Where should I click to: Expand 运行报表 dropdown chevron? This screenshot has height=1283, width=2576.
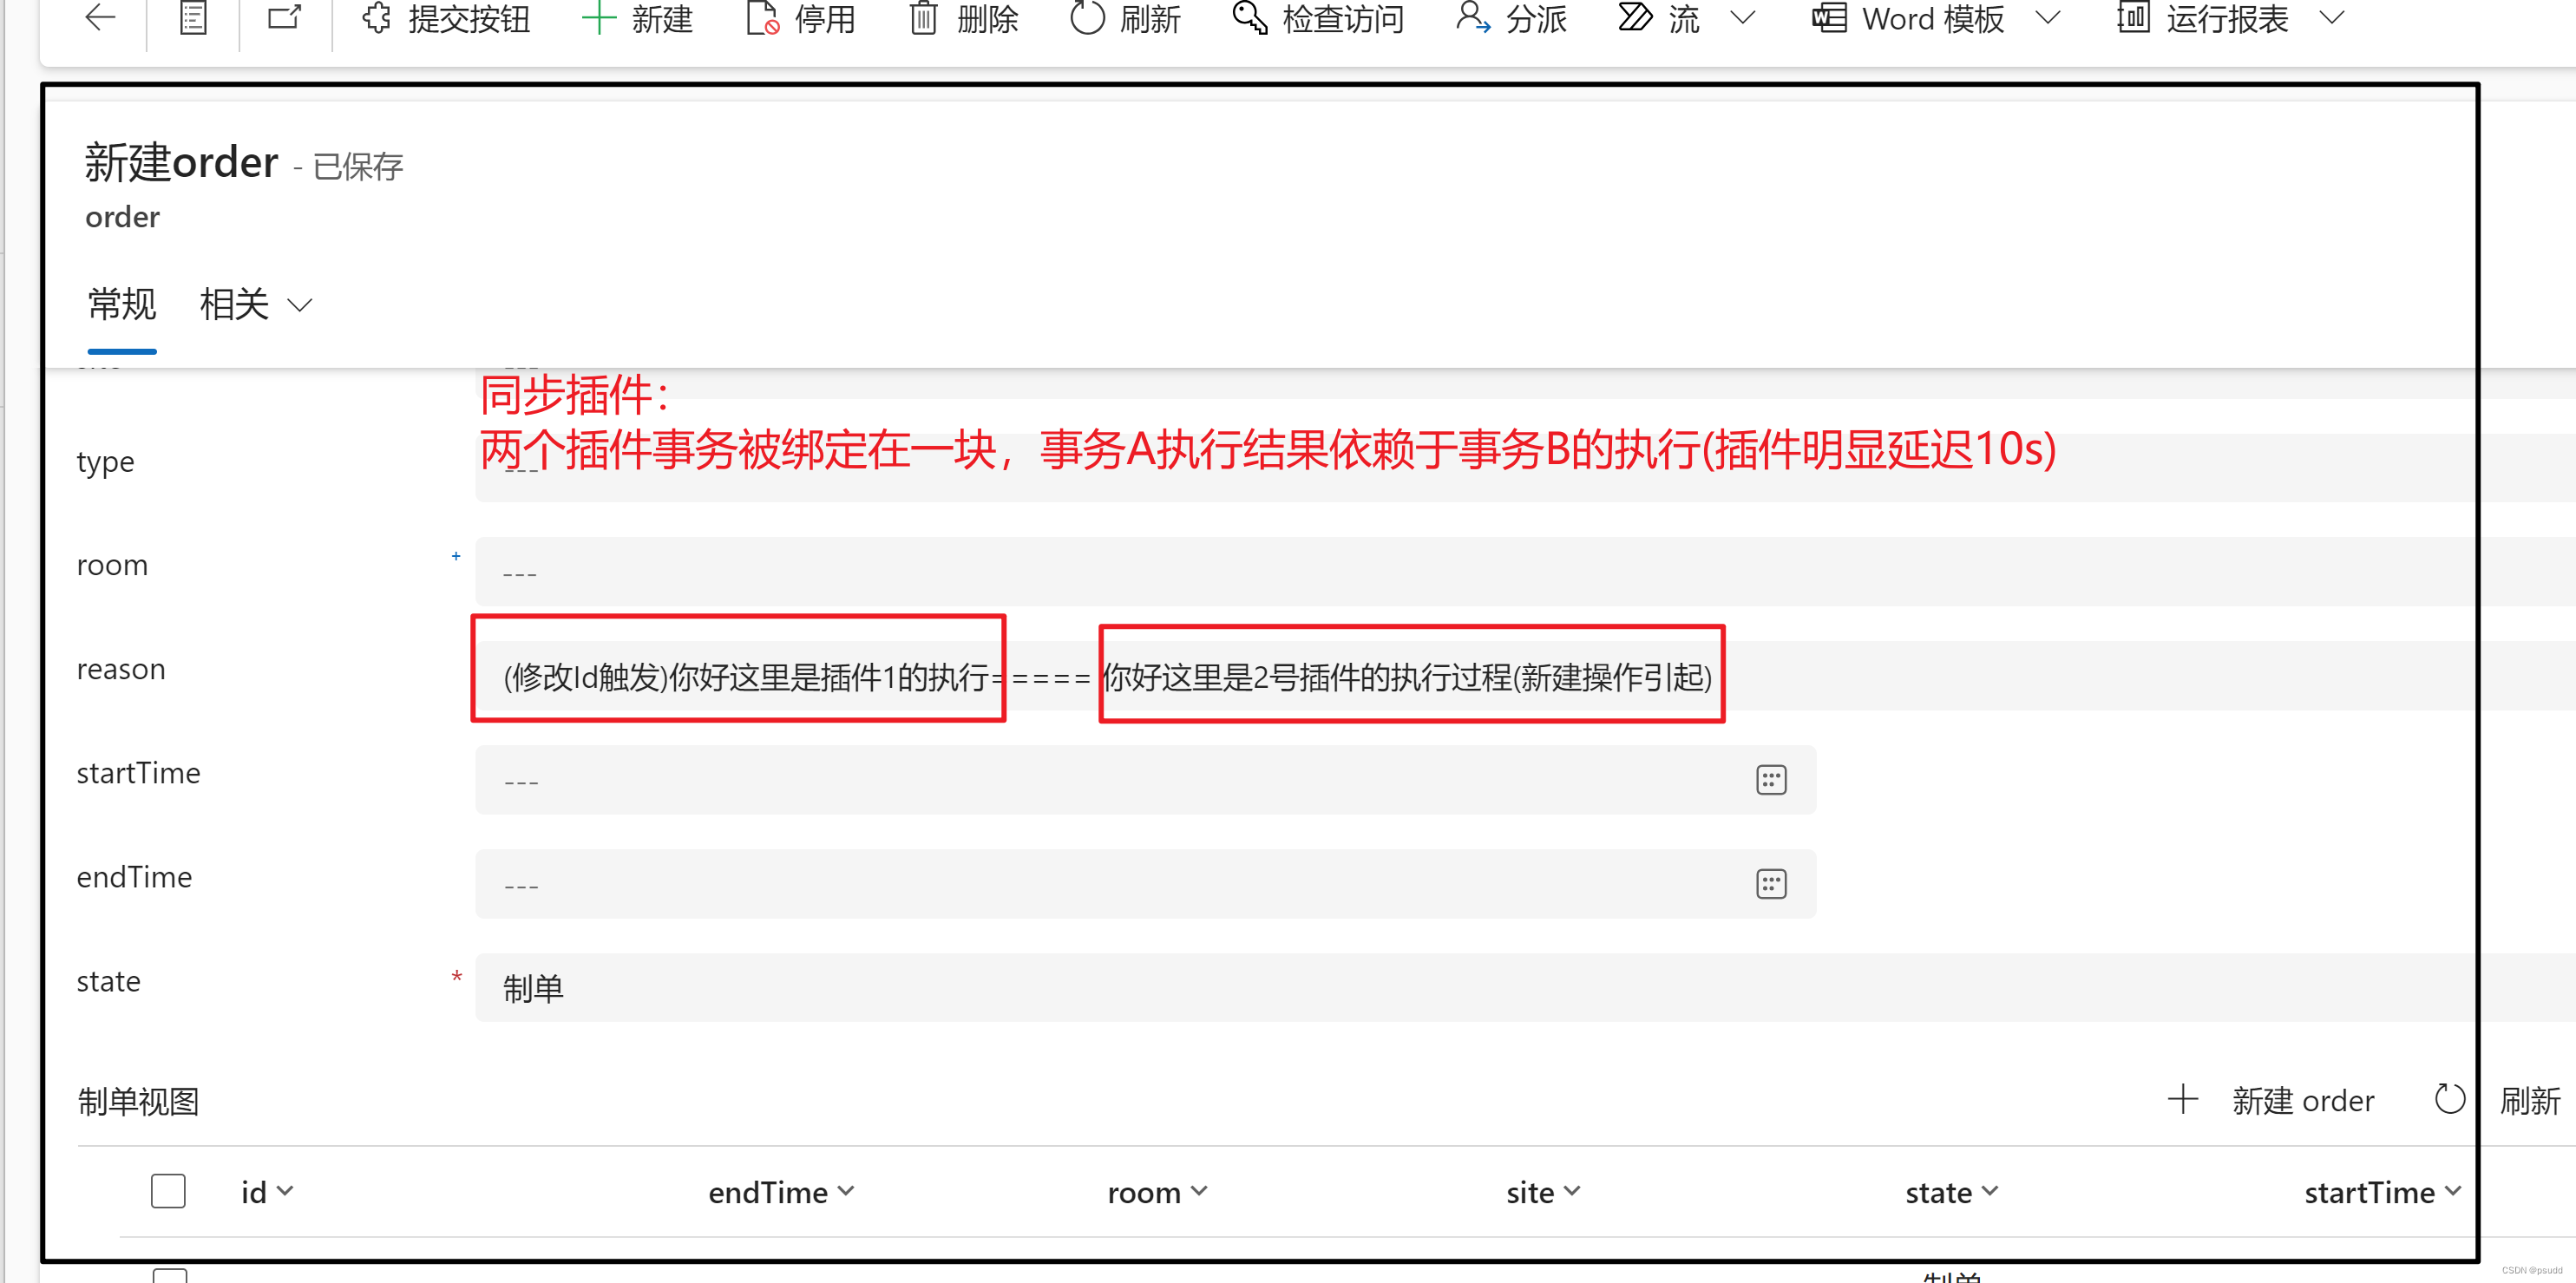2331,17
